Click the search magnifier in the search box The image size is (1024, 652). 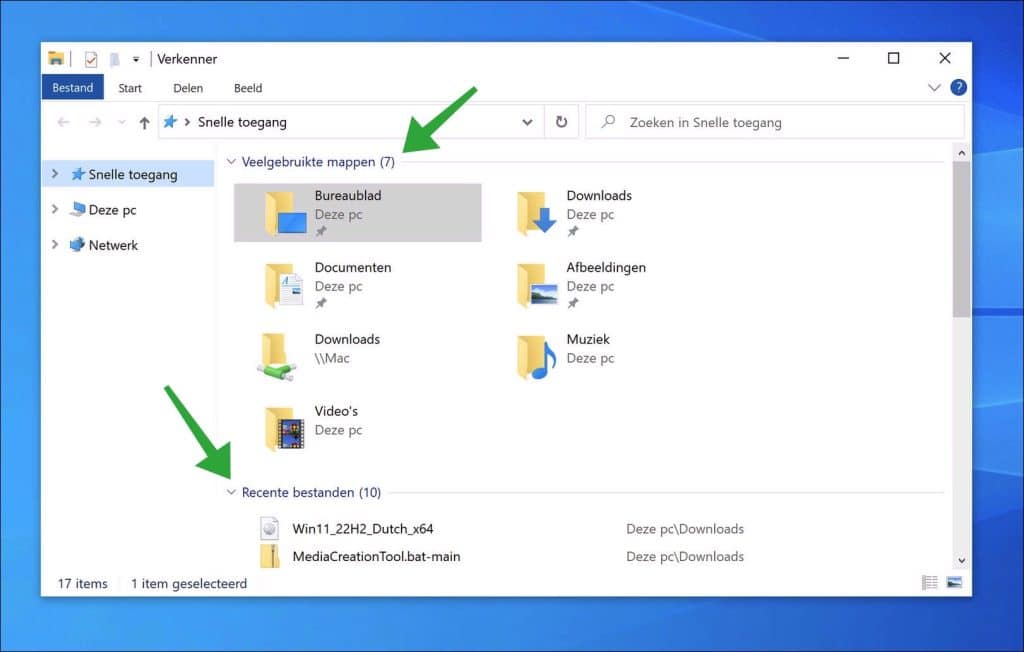[x=607, y=121]
